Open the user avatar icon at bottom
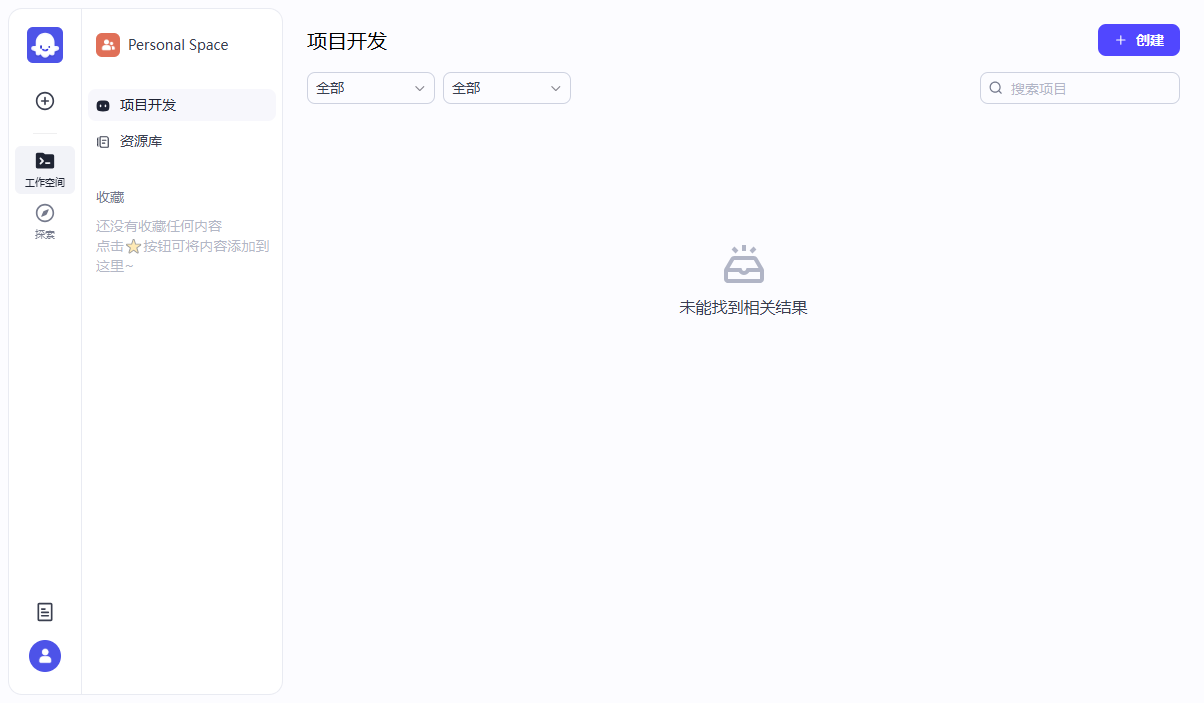 [x=44, y=656]
